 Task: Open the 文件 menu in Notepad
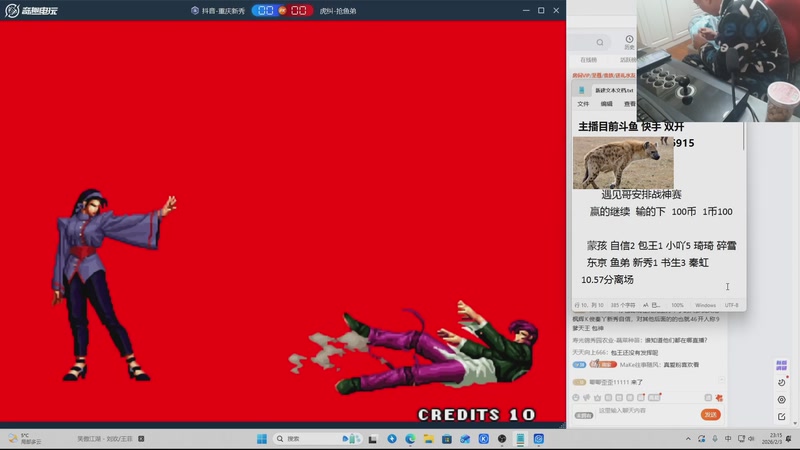[583, 104]
